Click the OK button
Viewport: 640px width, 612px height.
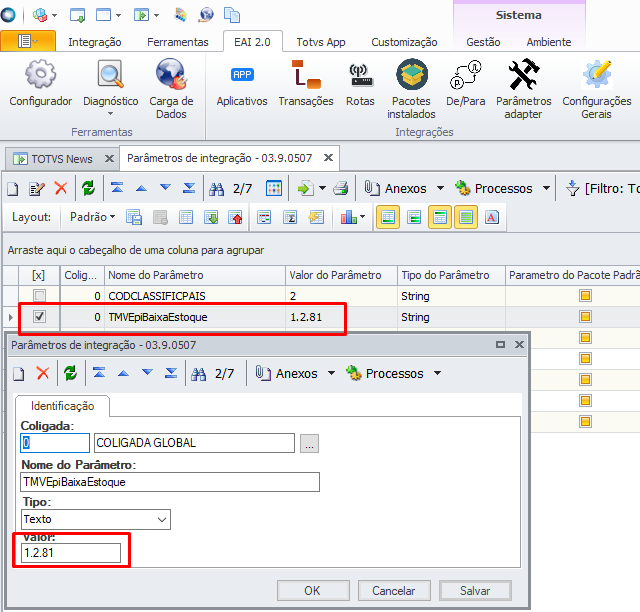coord(313,590)
